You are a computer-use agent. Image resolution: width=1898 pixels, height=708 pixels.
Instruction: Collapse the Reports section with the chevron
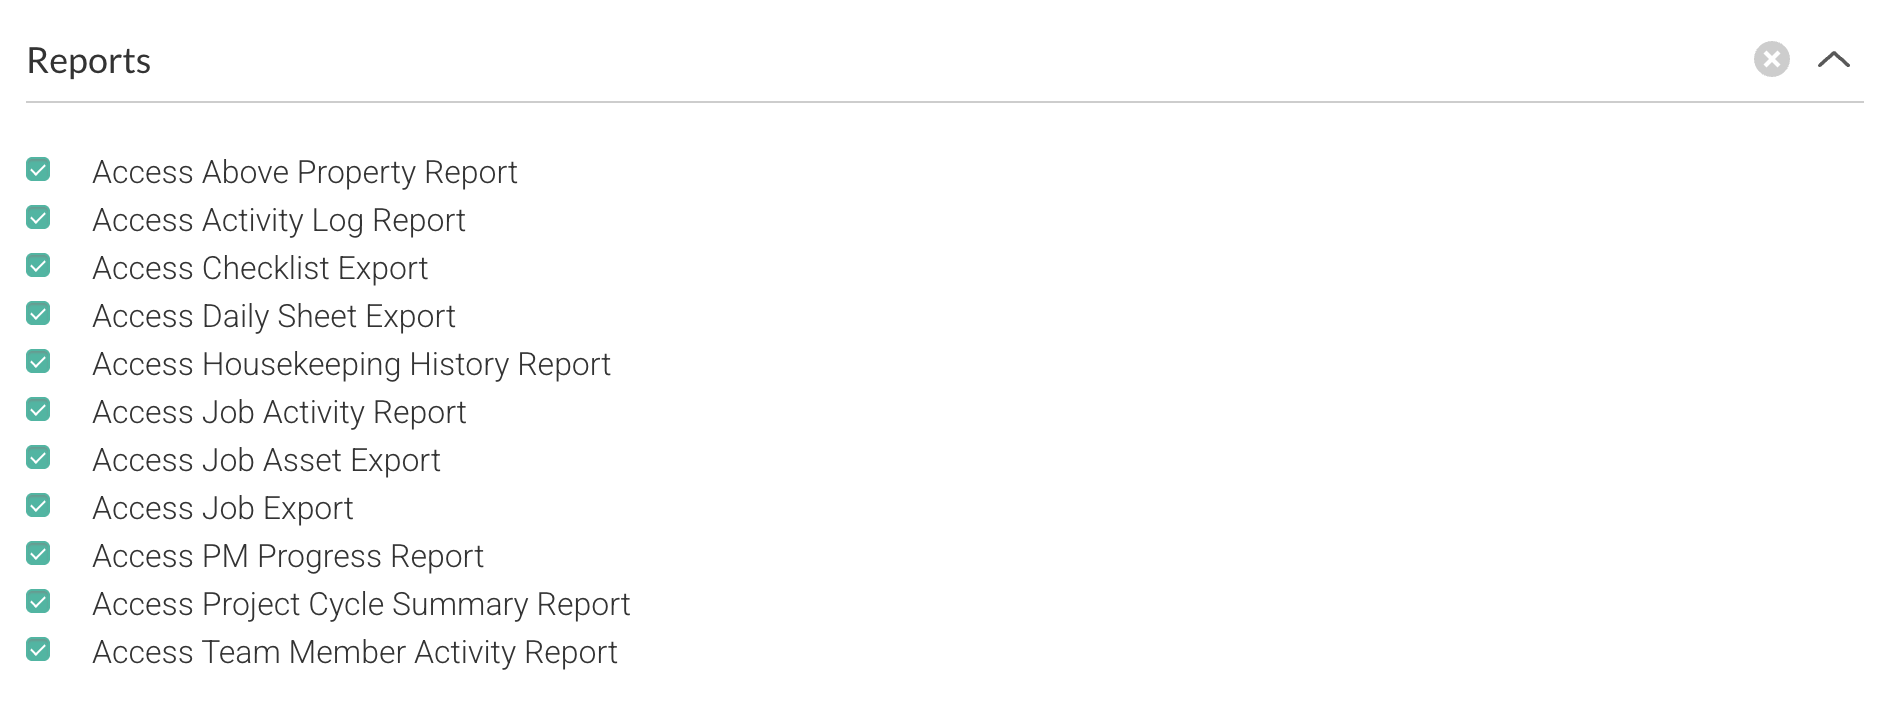(x=1834, y=59)
